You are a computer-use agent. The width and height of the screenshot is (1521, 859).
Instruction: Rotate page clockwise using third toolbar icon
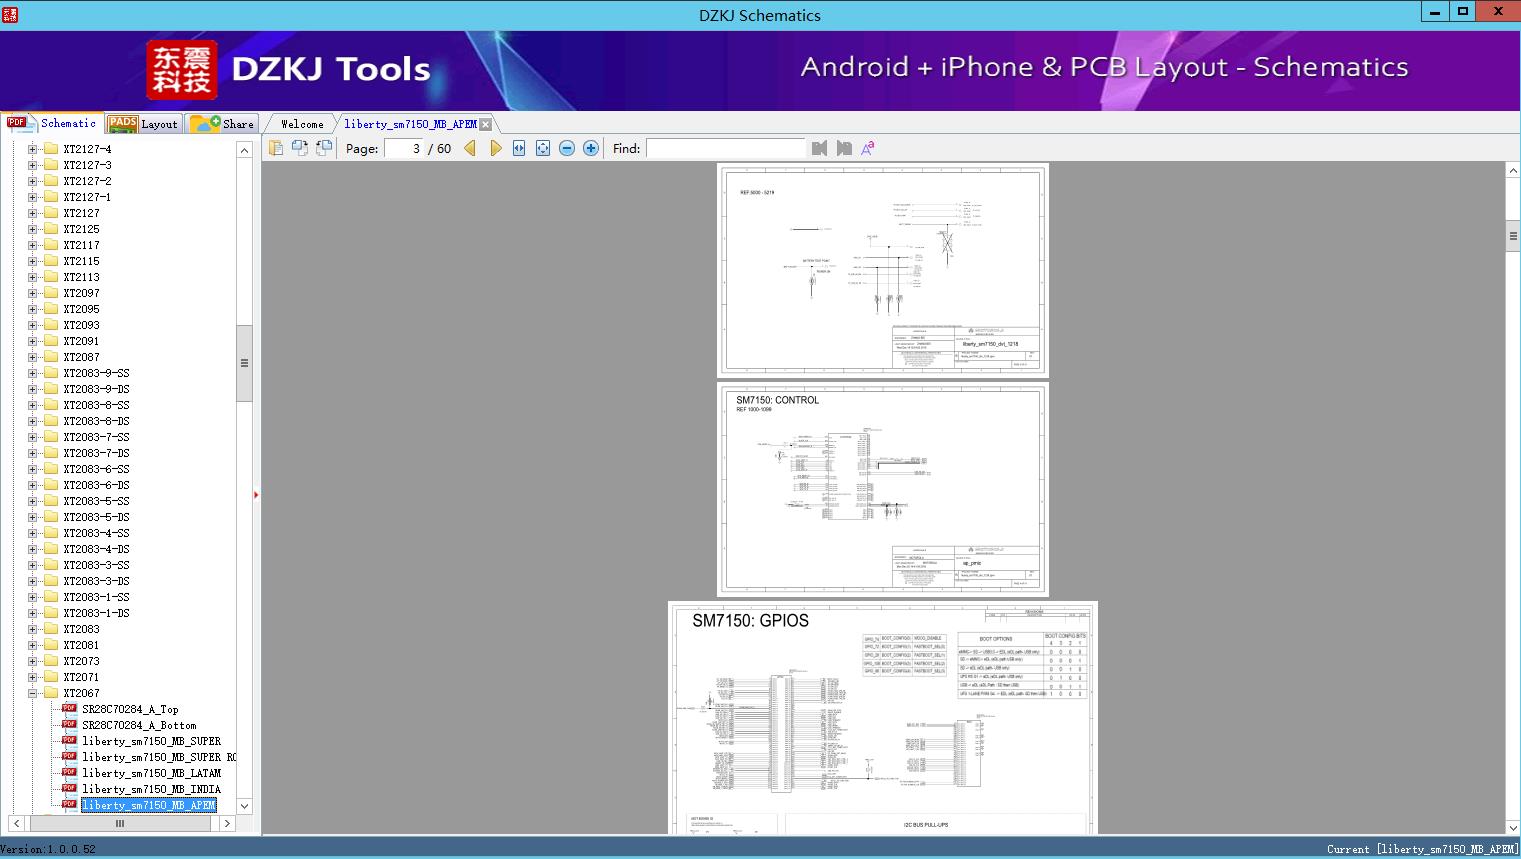click(323, 148)
